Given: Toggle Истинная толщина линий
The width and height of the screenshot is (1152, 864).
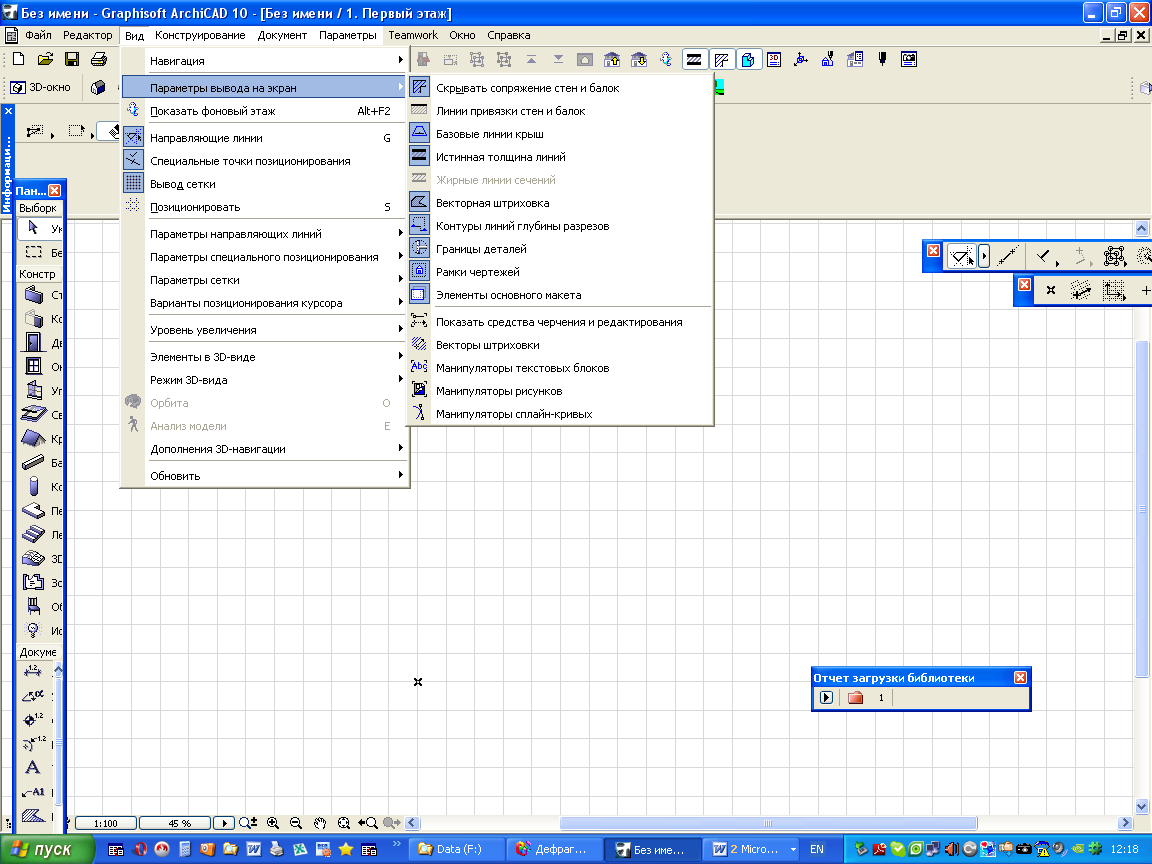Looking at the screenshot, I should coord(561,156).
